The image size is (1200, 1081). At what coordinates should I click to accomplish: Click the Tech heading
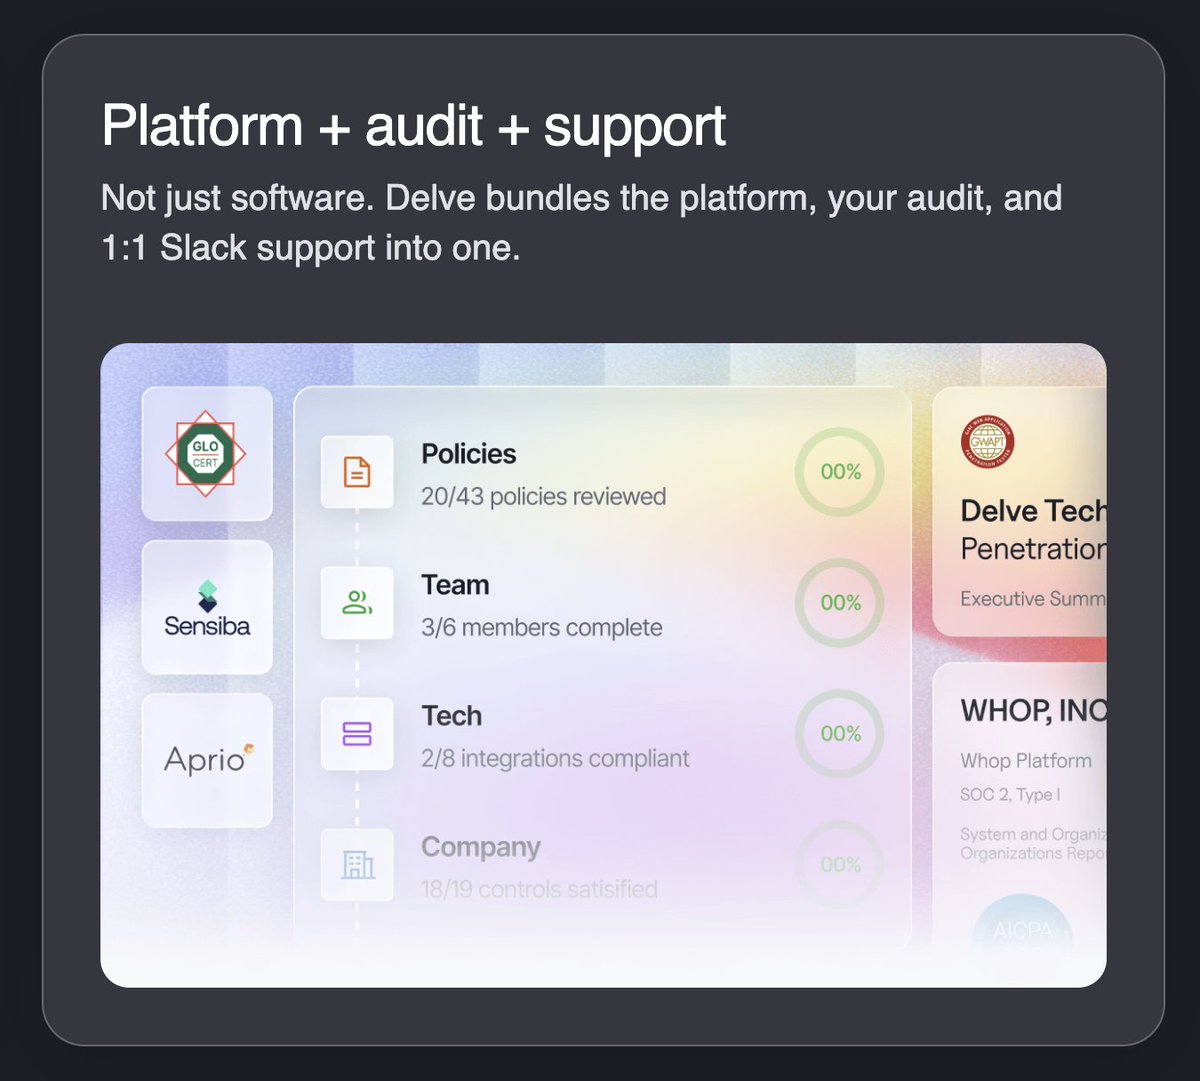pyautogui.click(x=451, y=716)
